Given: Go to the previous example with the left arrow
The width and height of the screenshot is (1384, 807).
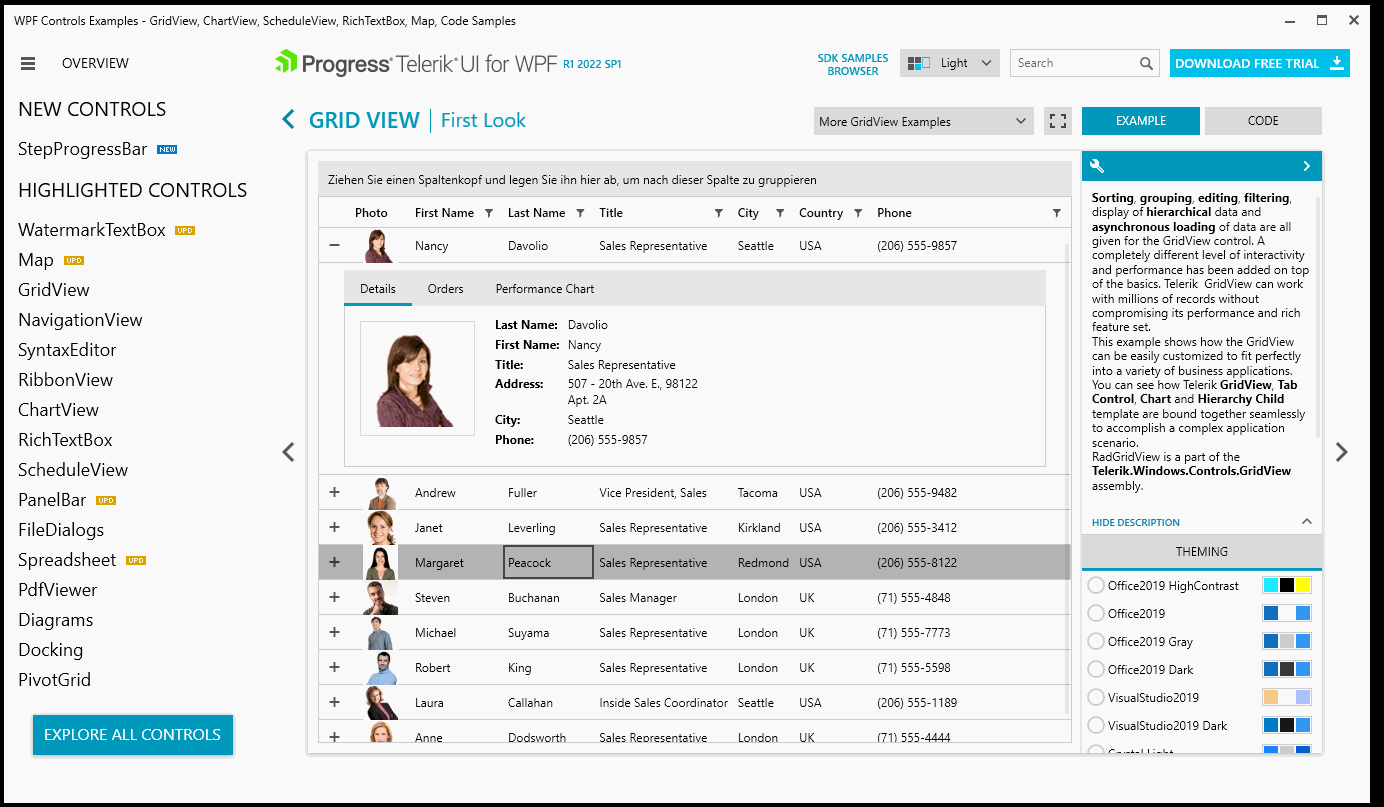Looking at the screenshot, I should click(289, 452).
